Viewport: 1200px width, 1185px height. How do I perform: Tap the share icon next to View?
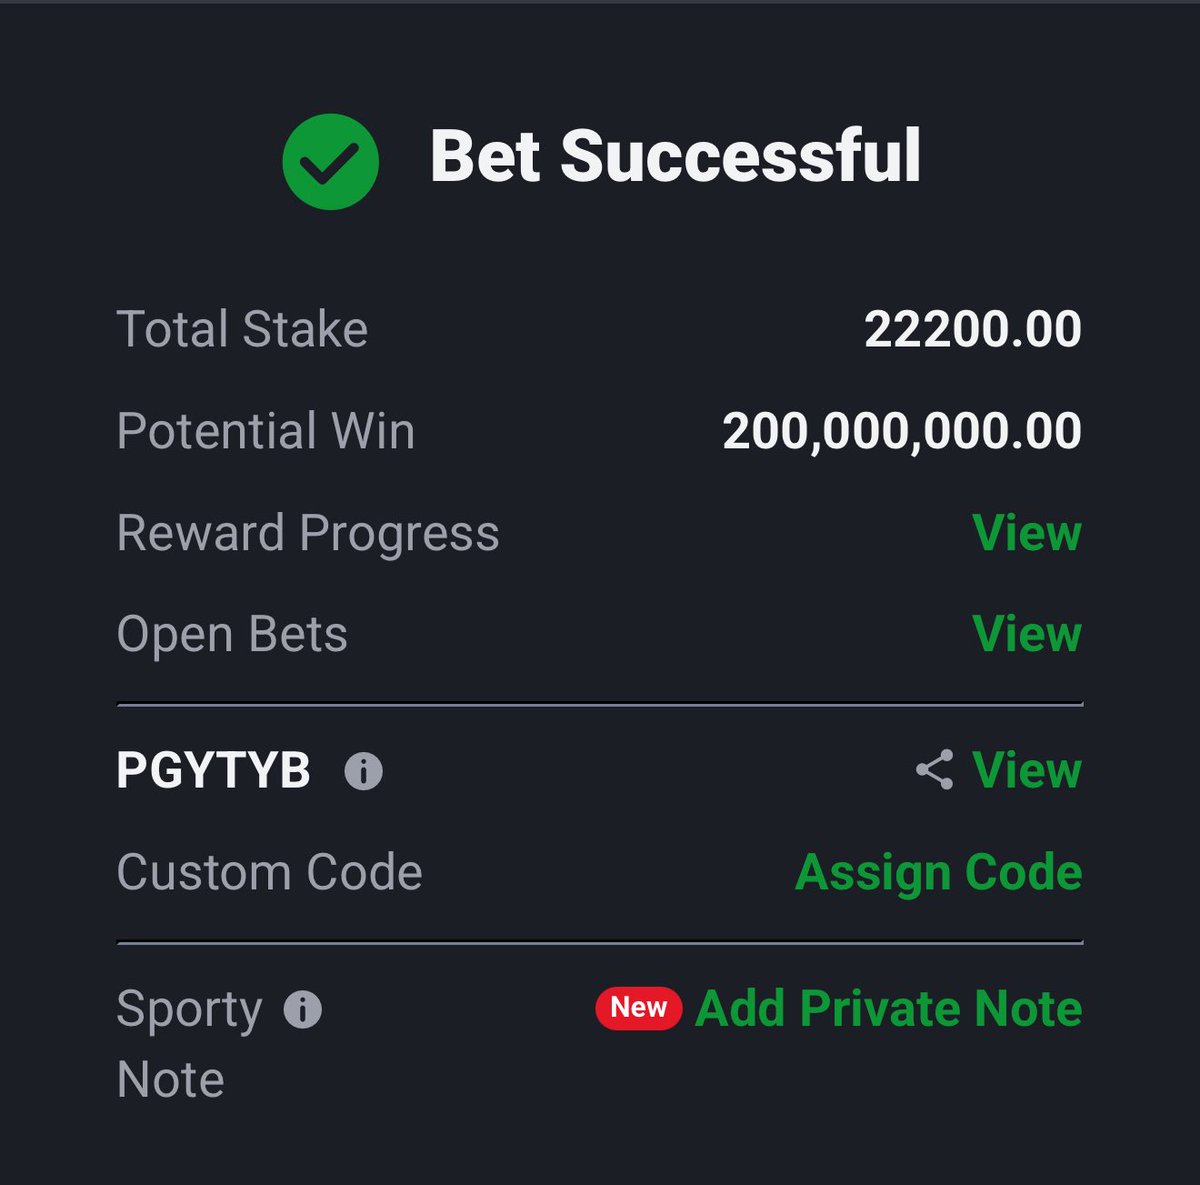point(934,770)
